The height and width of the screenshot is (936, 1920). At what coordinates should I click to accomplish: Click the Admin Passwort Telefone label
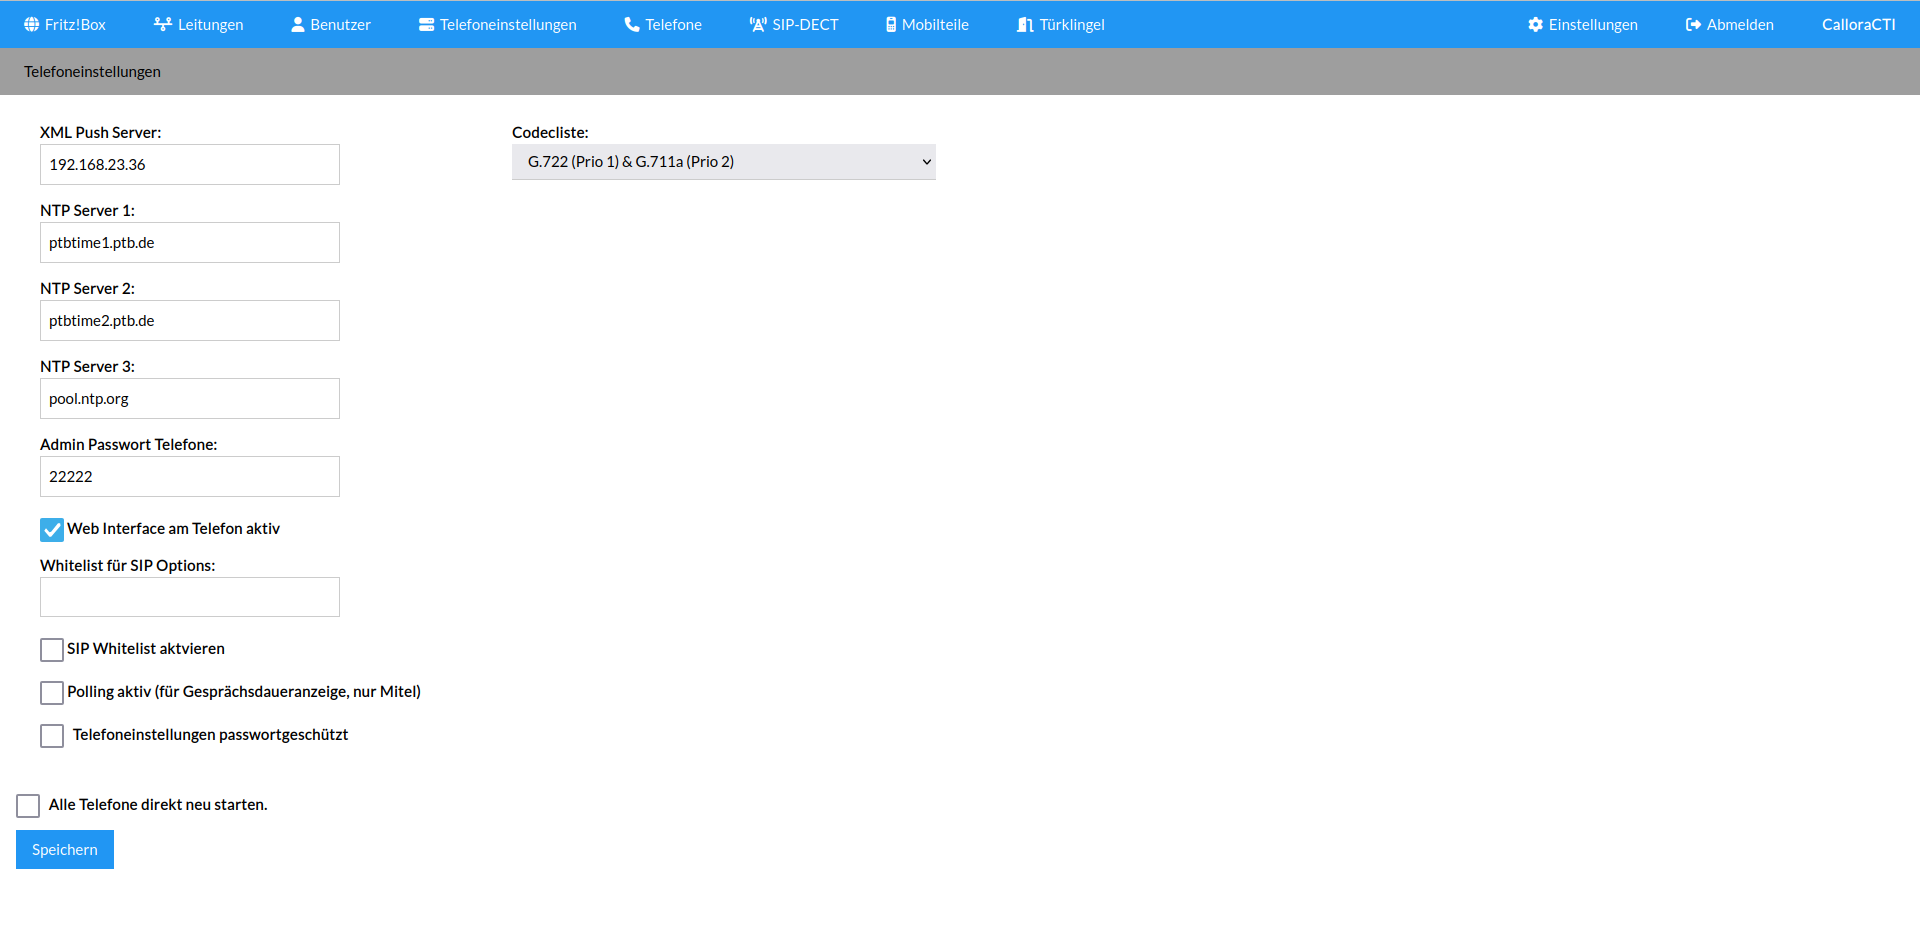pyautogui.click(x=128, y=445)
